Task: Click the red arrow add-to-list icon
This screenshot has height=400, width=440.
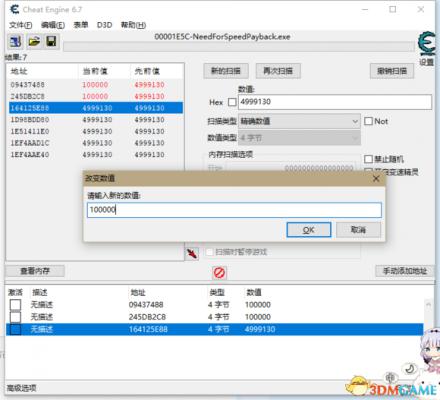Action: (192, 254)
